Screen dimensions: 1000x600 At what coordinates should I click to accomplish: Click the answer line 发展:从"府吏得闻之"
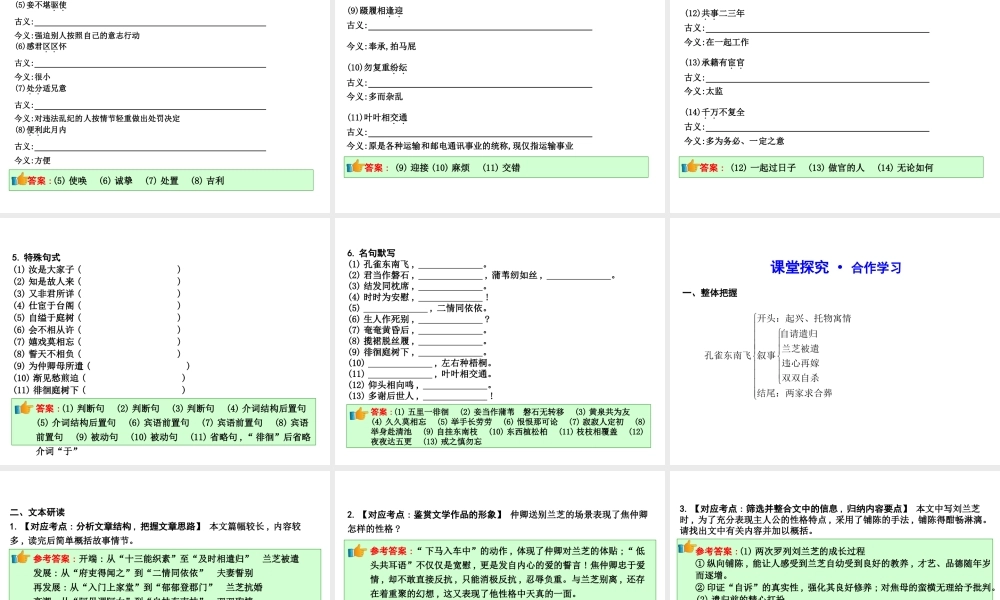[143, 573]
